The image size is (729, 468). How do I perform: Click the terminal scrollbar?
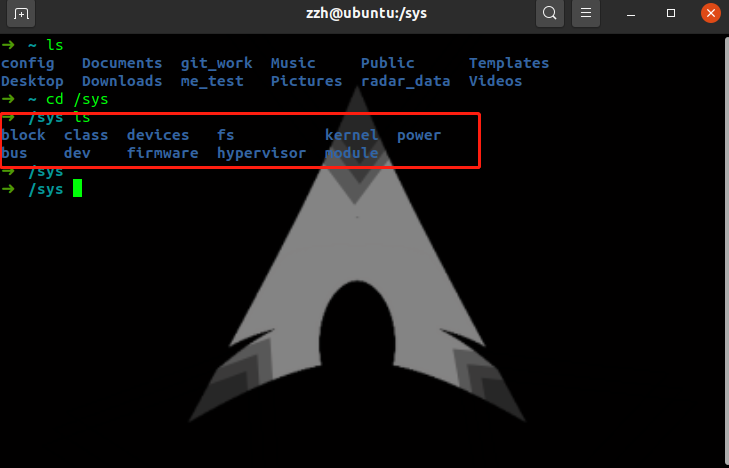pos(727,251)
